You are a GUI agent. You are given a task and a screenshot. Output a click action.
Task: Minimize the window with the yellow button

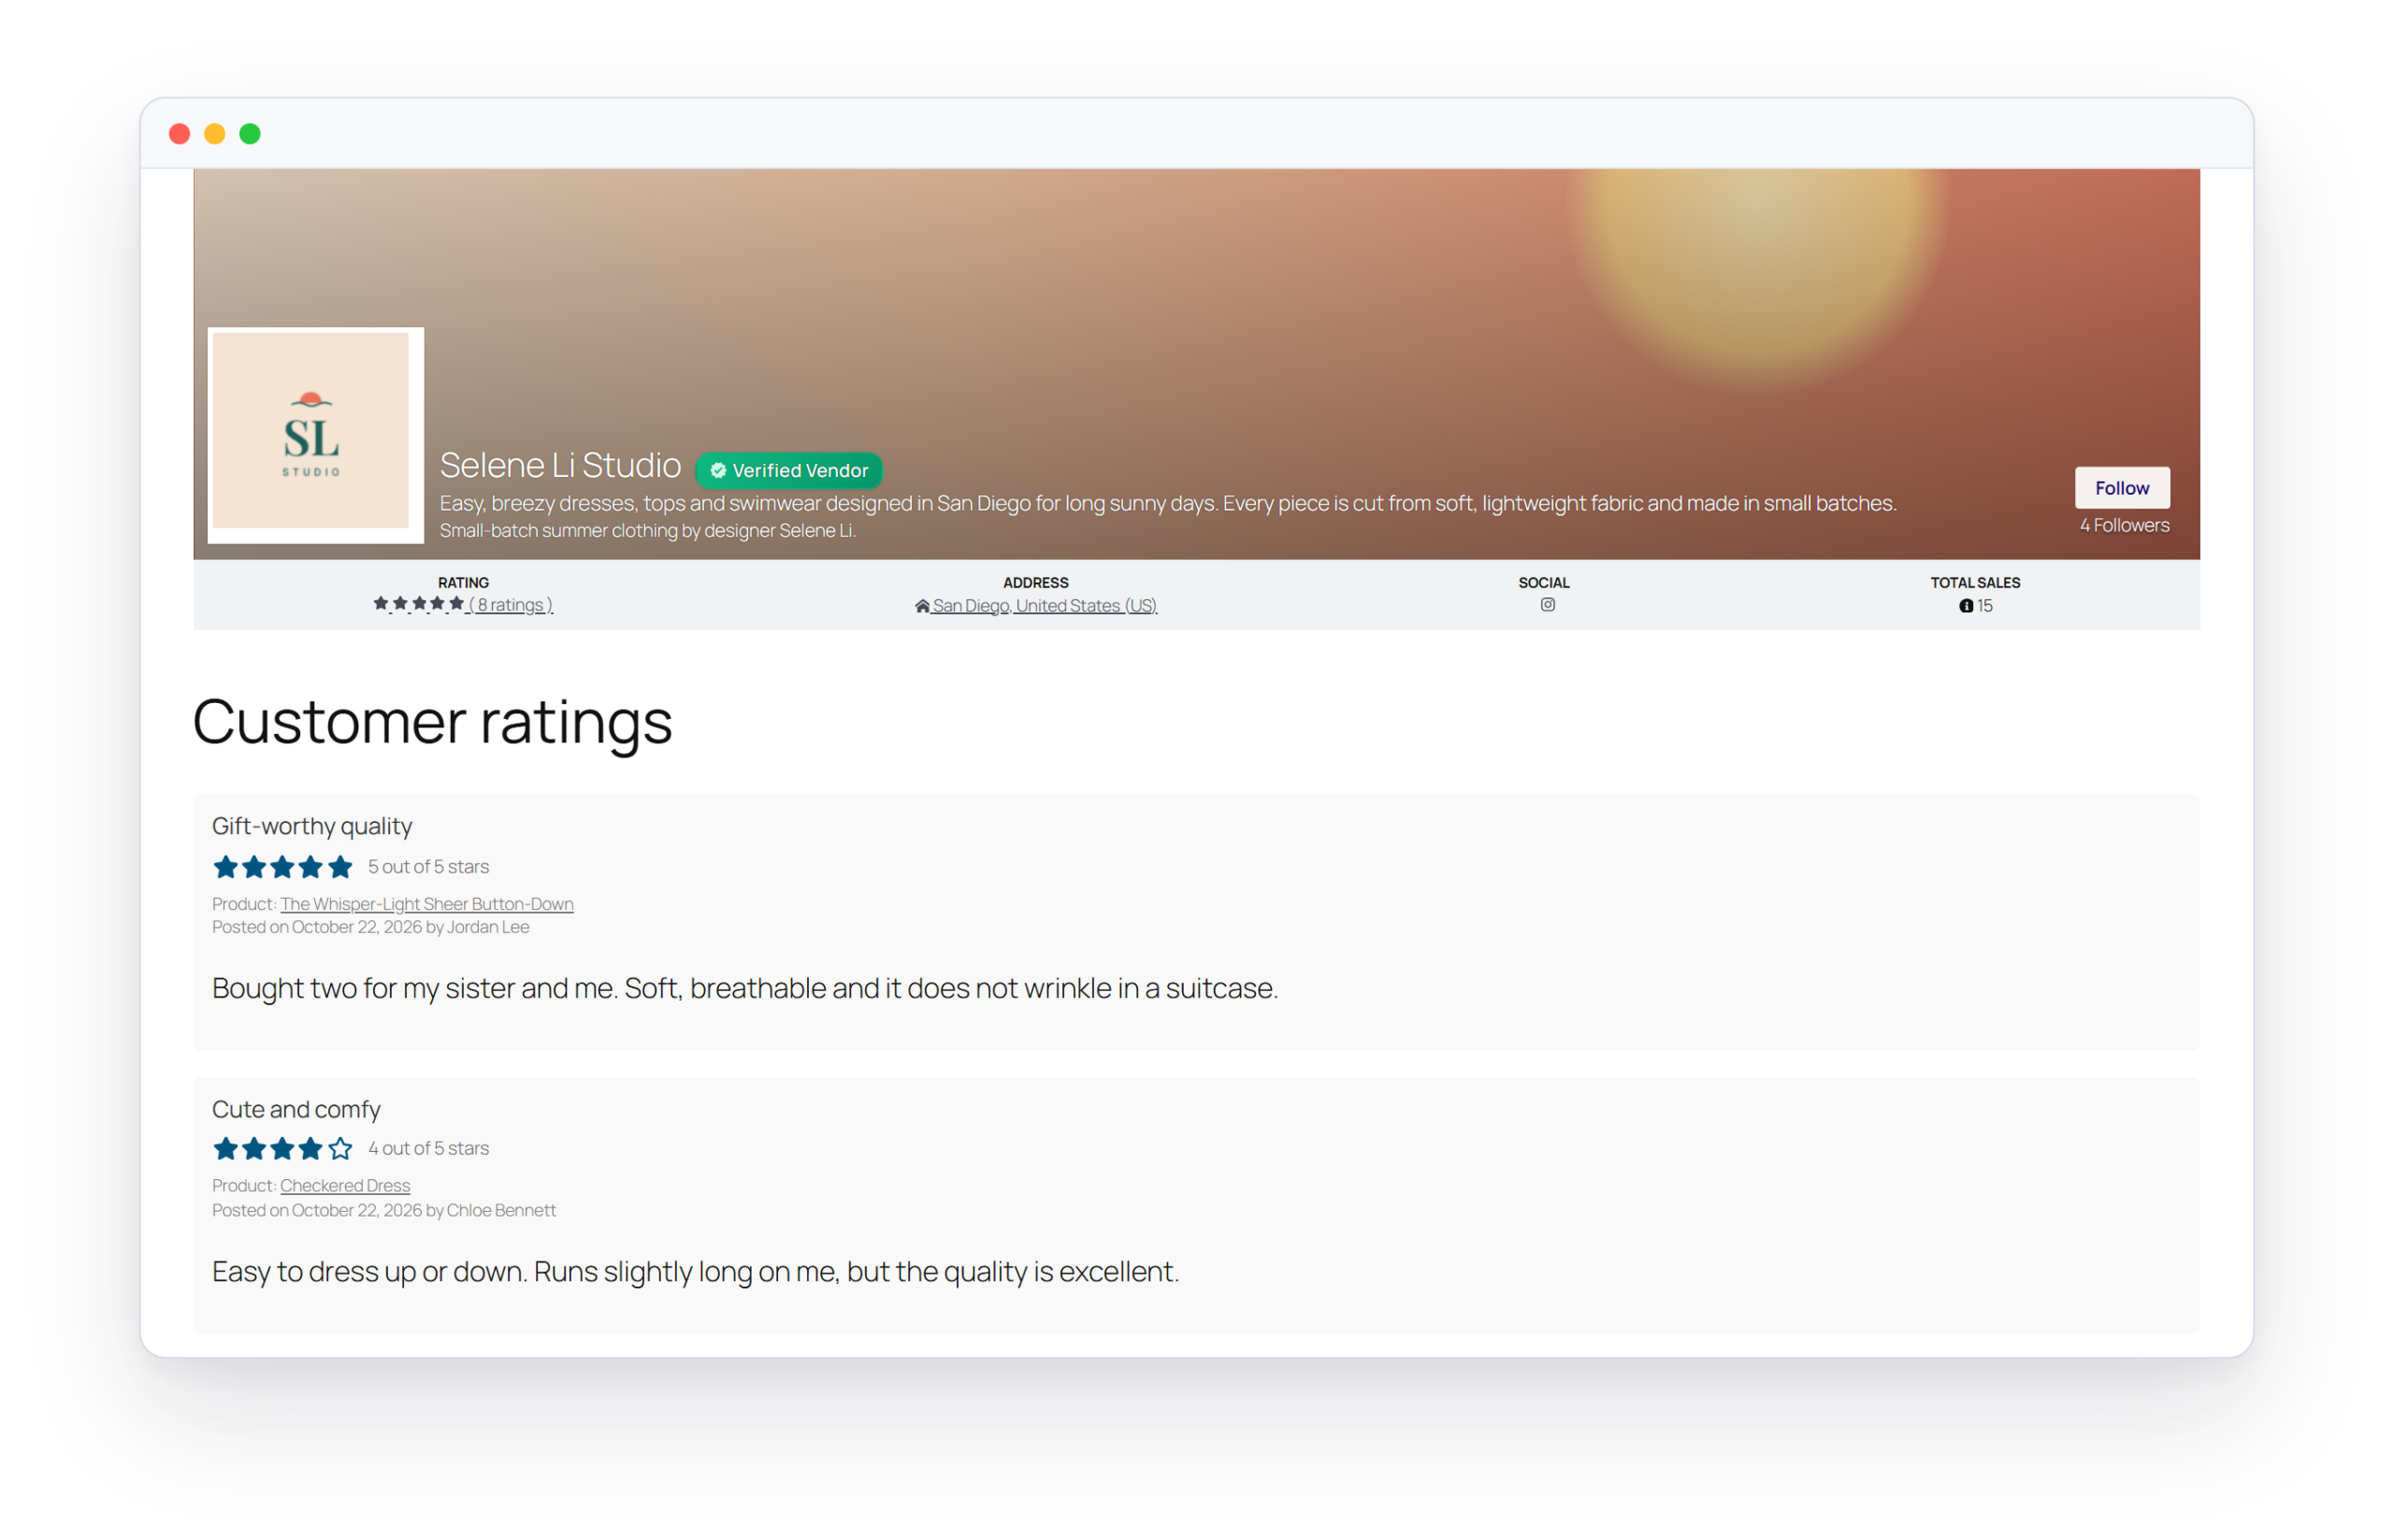pyautogui.click(x=215, y=134)
